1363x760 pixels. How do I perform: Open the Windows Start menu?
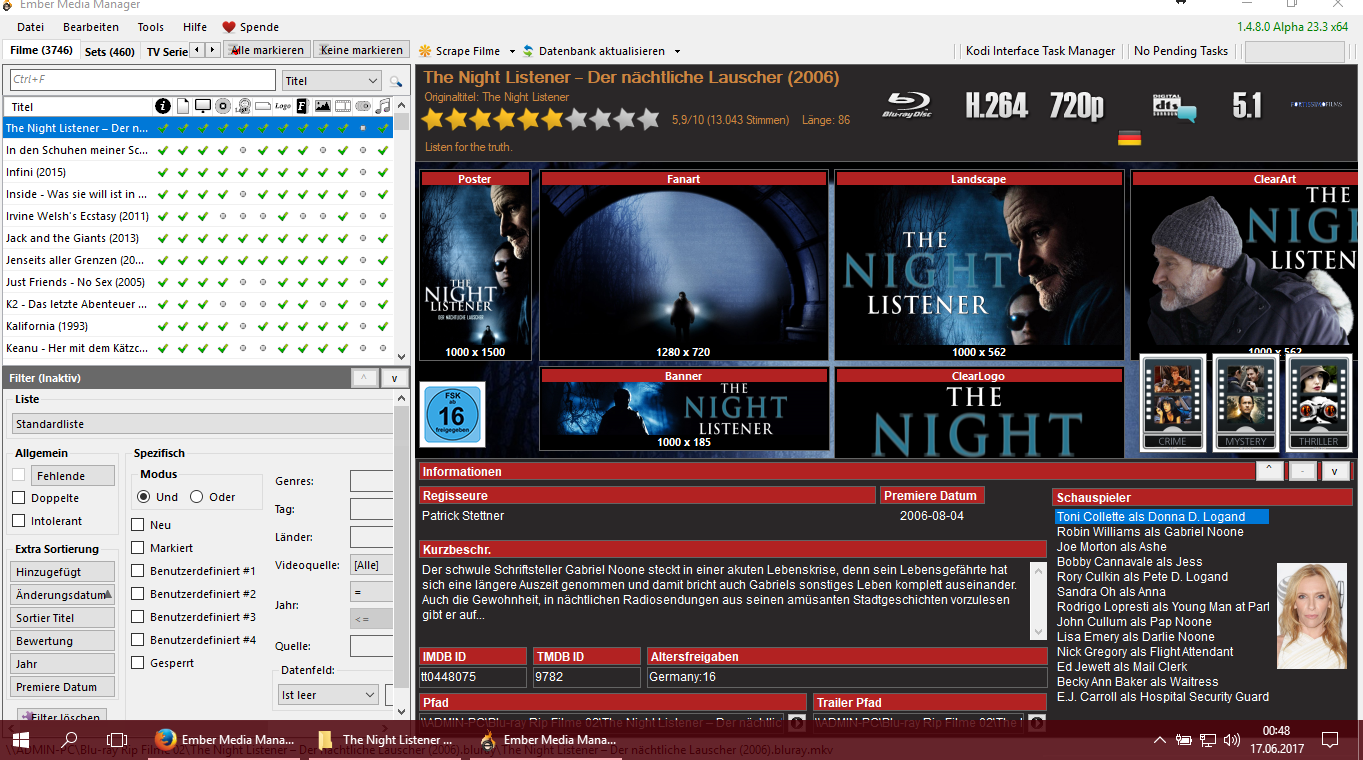click(x=20, y=740)
